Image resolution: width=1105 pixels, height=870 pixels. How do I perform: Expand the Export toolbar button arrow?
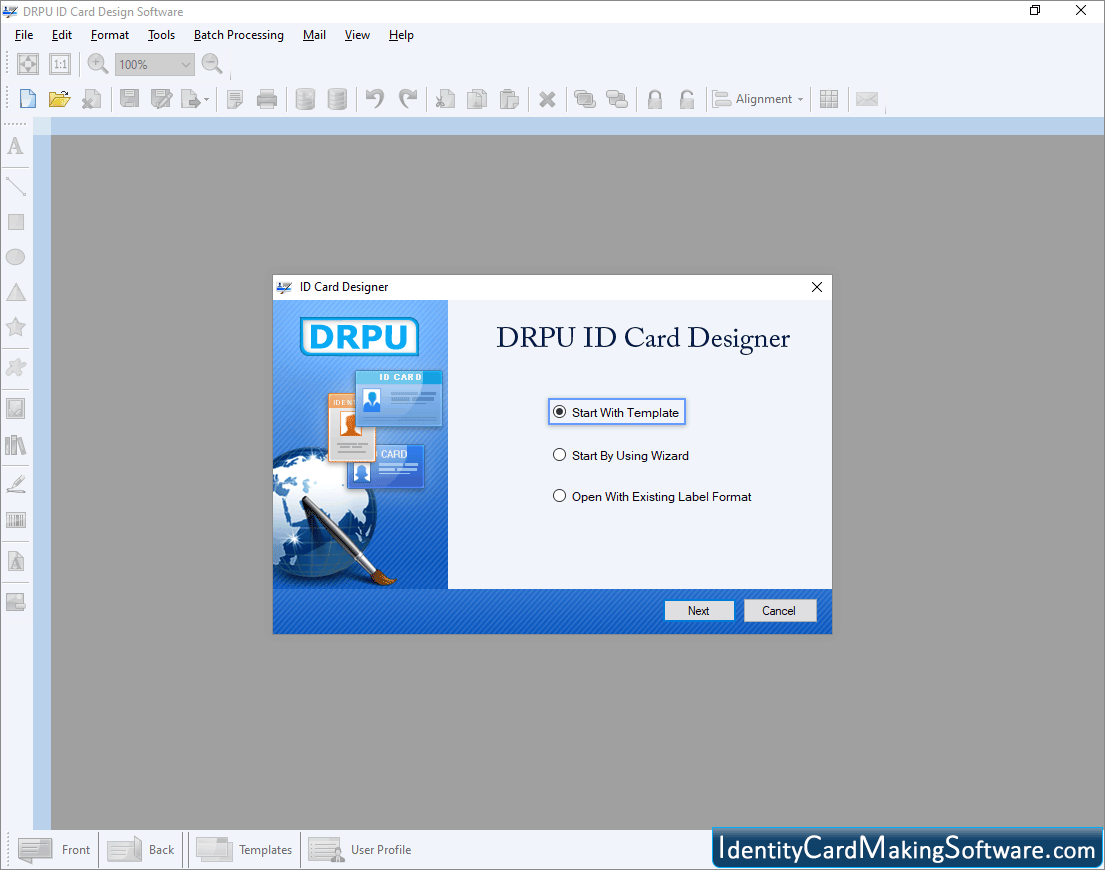click(206, 98)
